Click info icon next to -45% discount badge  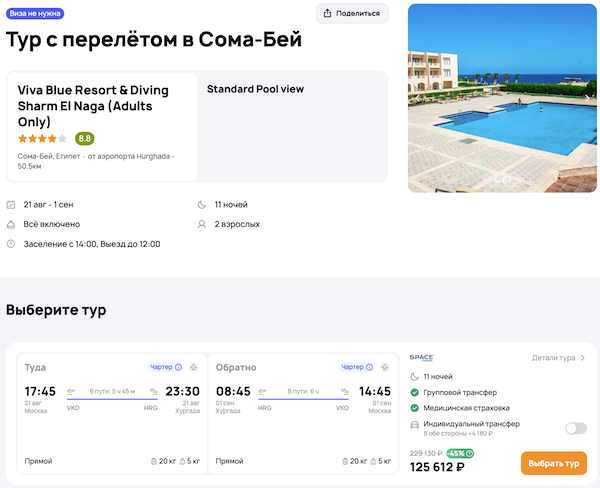pyautogui.click(x=470, y=453)
